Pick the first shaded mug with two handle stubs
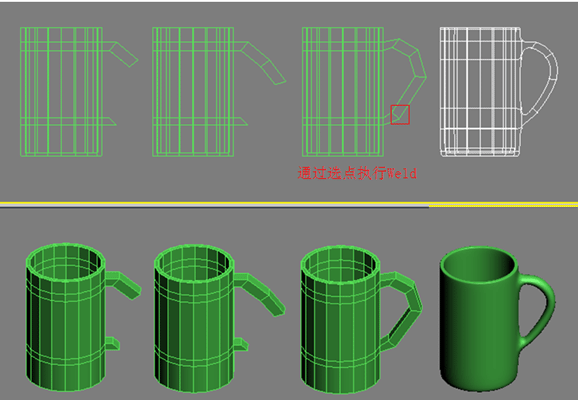Image resolution: width=578 pixels, height=400 pixels. tap(83, 317)
